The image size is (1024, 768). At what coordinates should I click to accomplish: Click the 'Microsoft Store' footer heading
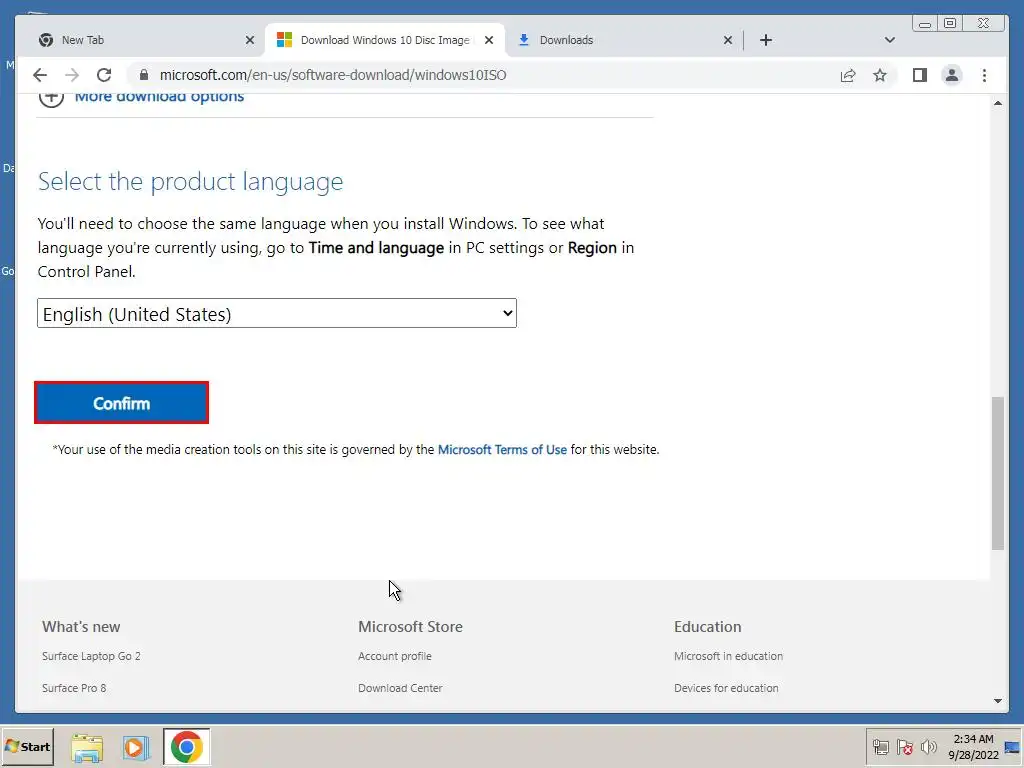click(x=410, y=626)
